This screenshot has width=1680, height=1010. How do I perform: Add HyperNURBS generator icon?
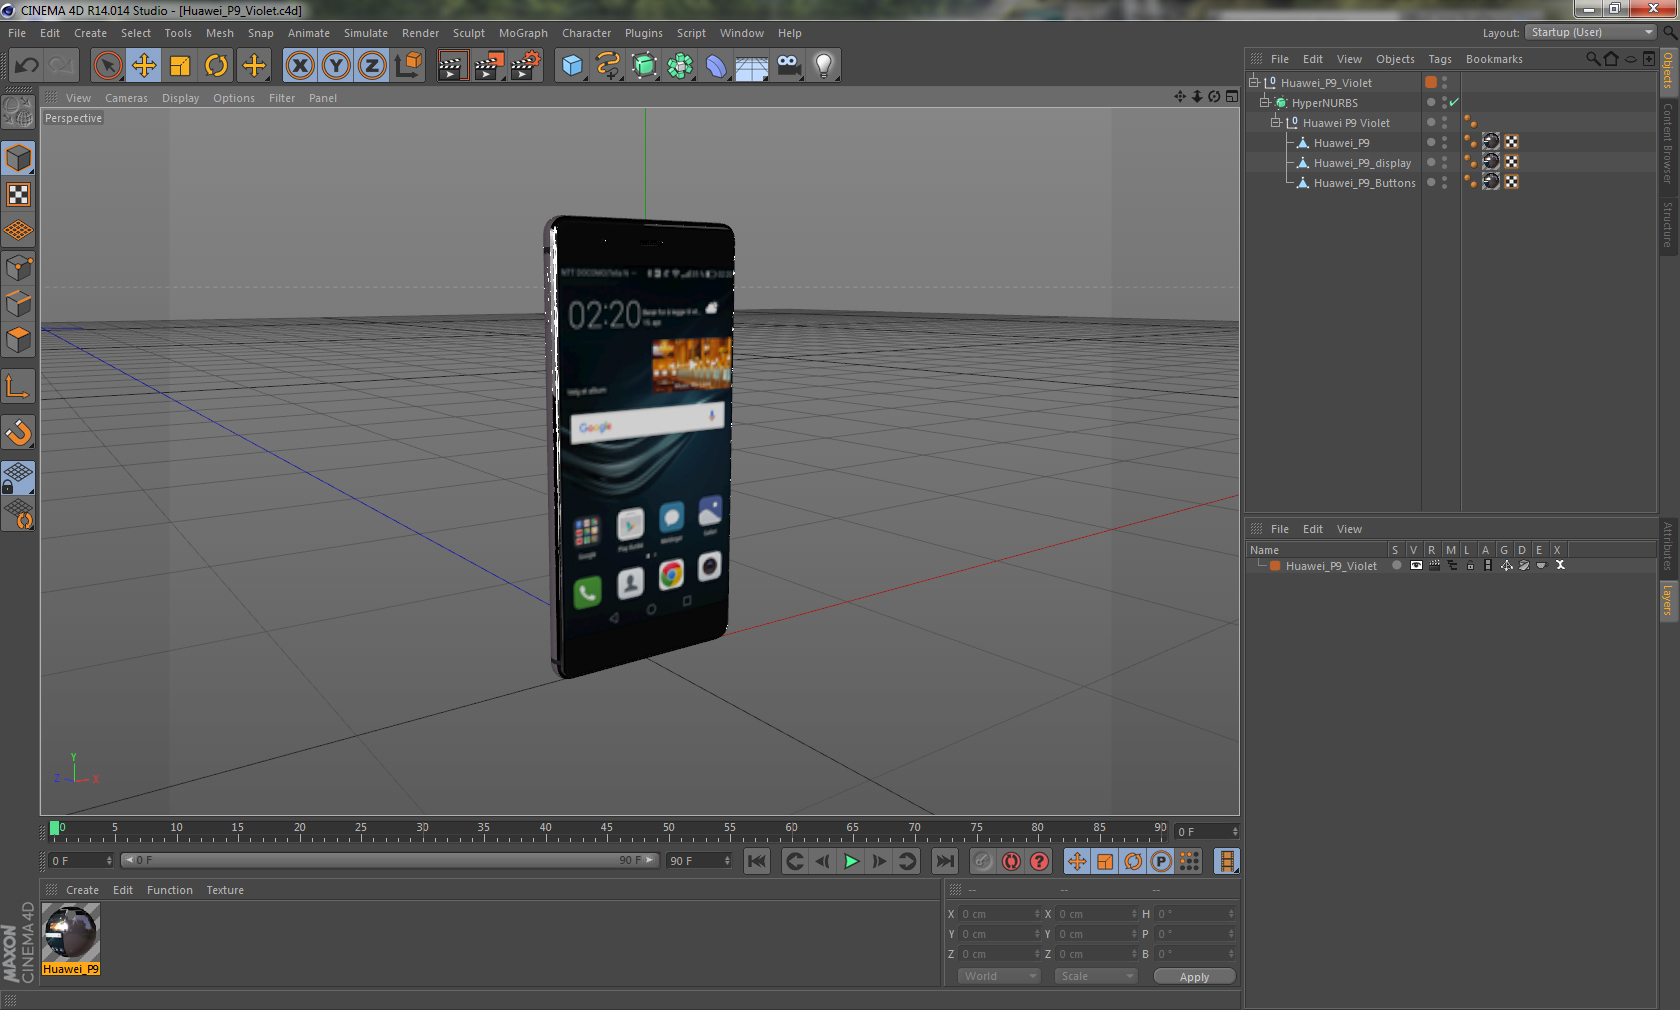click(644, 66)
